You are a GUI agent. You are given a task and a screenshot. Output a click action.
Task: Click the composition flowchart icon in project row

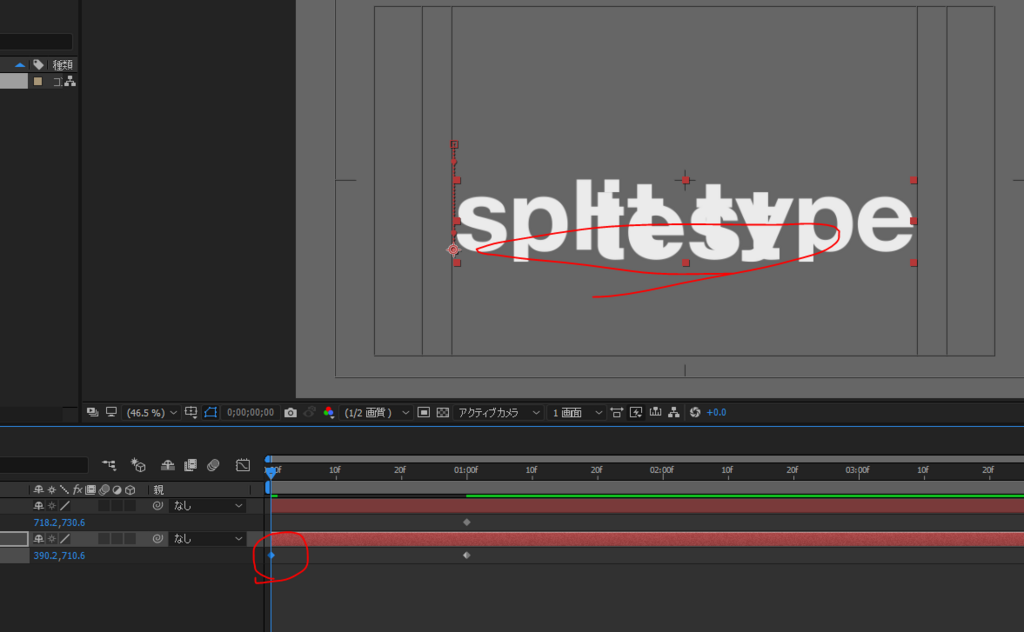(x=70, y=82)
